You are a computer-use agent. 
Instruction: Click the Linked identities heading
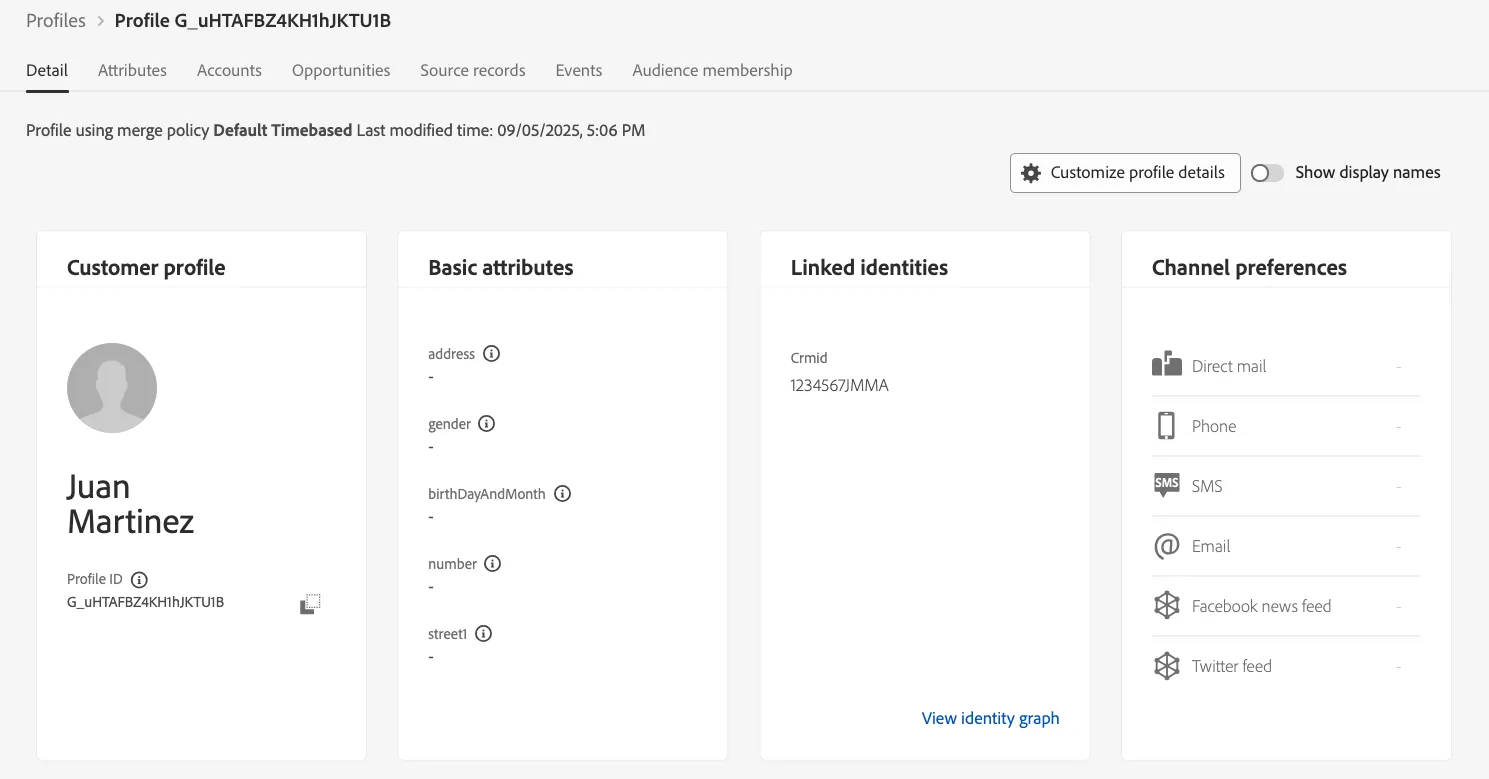pyautogui.click(x=869, y=267)
